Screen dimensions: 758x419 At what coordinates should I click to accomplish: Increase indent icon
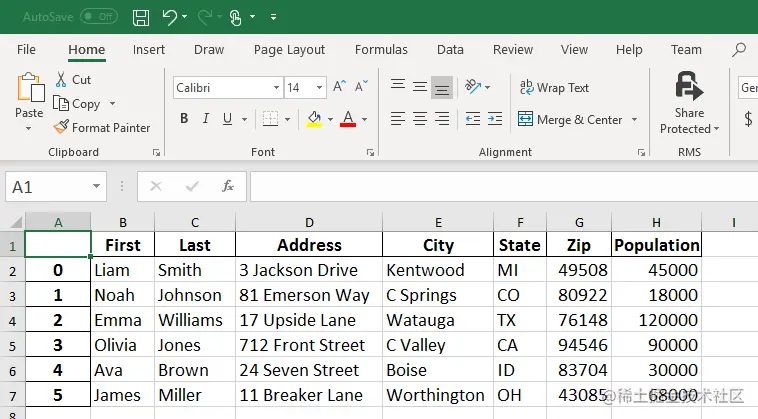click(x=495, y=118)
